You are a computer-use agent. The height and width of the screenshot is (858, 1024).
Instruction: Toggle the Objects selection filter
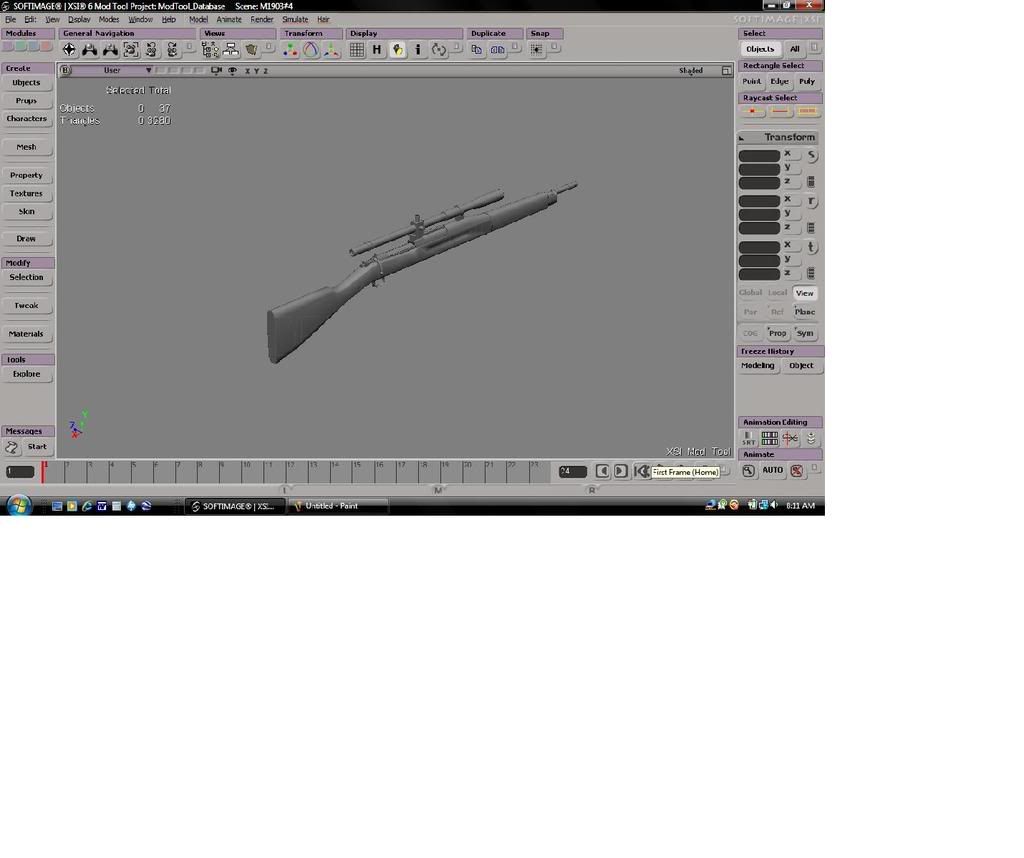coord(760,49)
